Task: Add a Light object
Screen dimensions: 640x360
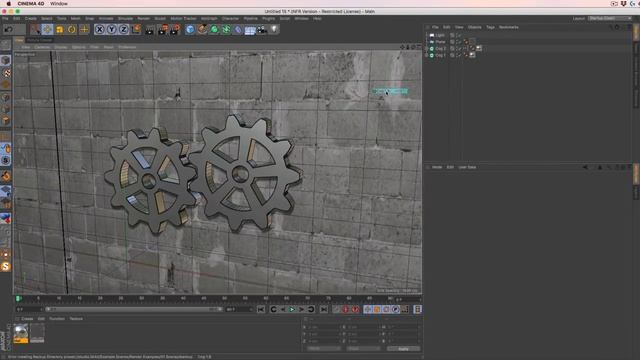Action: [x=274, y=29]
